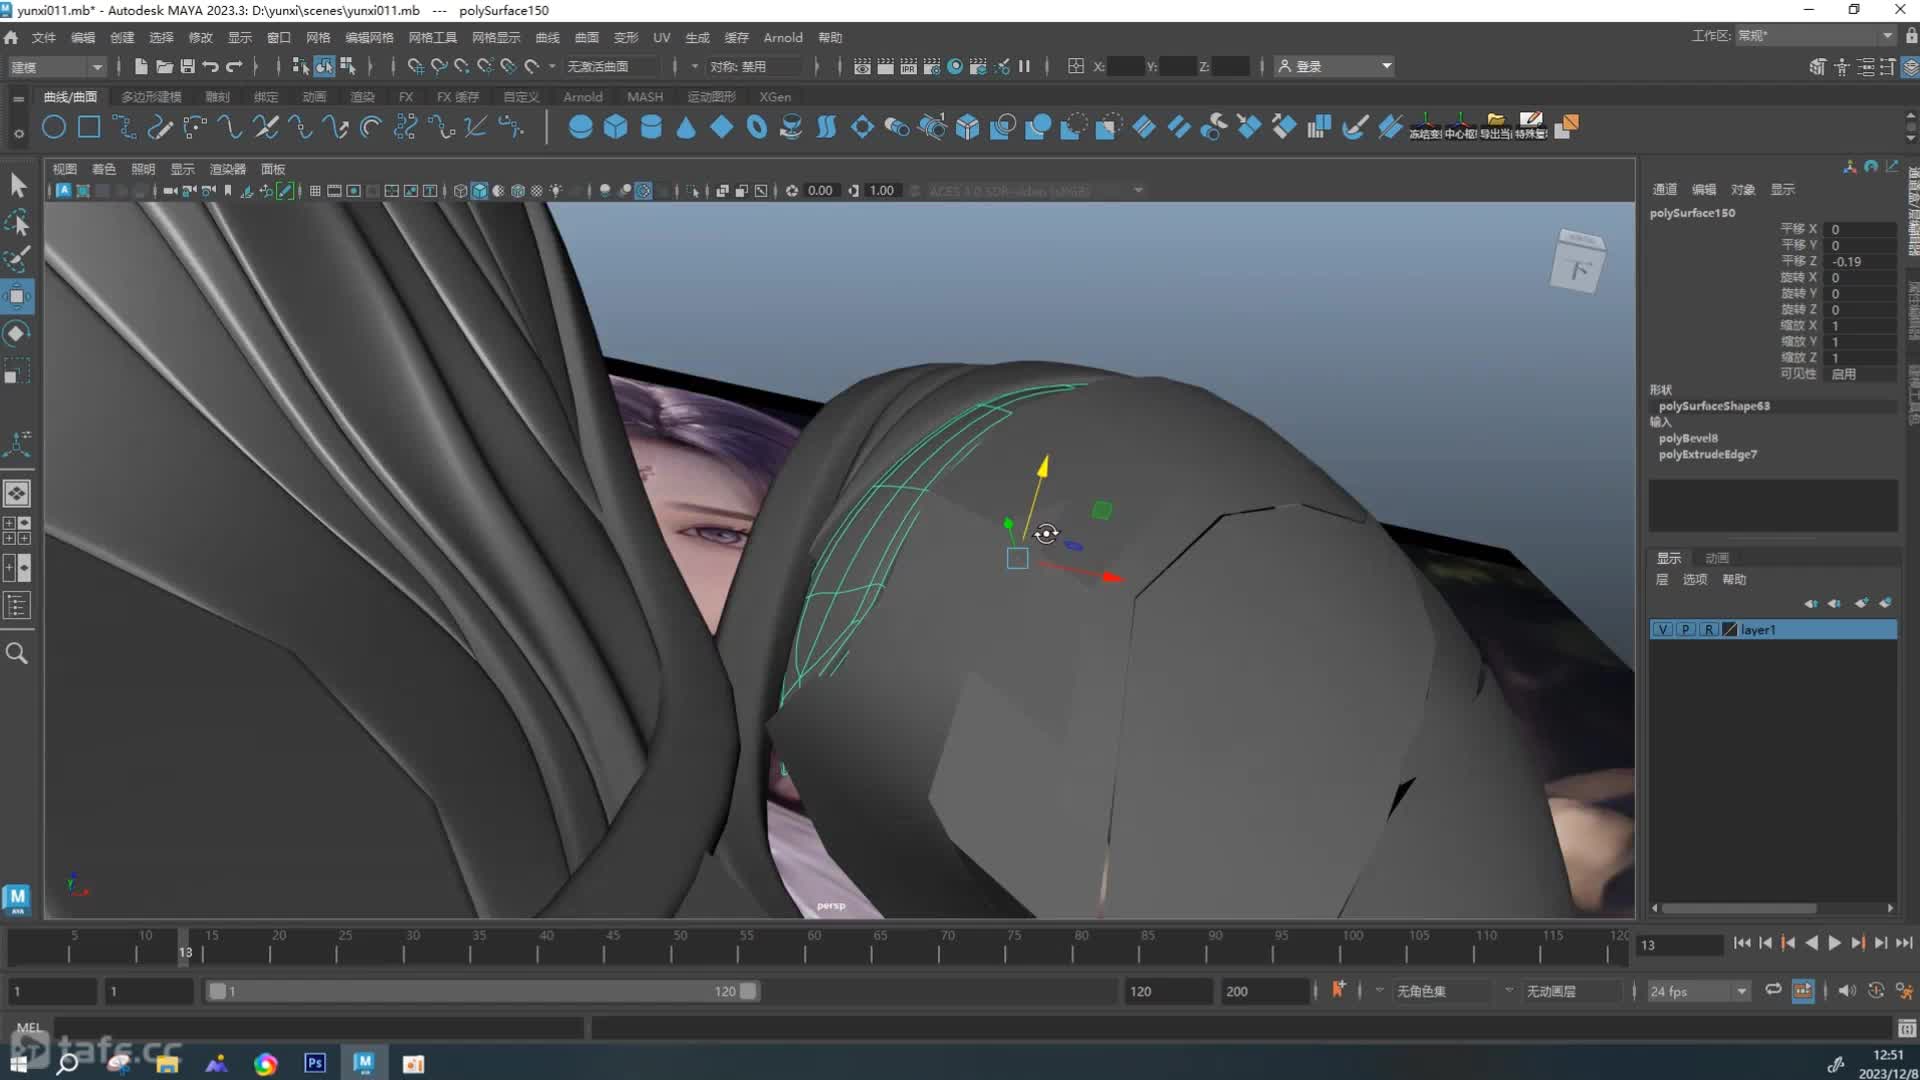Pause Viewport 2.0 display update
Screen dimensions: 1920x1080
1024,66
